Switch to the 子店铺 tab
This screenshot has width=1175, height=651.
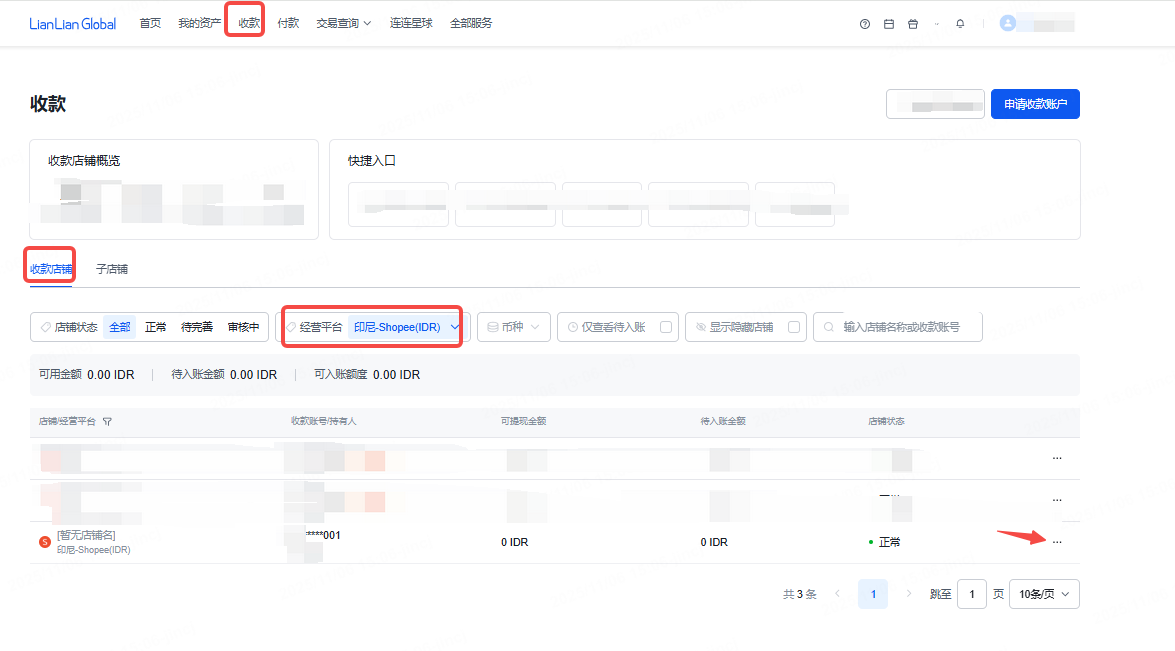tap(112, 269)
